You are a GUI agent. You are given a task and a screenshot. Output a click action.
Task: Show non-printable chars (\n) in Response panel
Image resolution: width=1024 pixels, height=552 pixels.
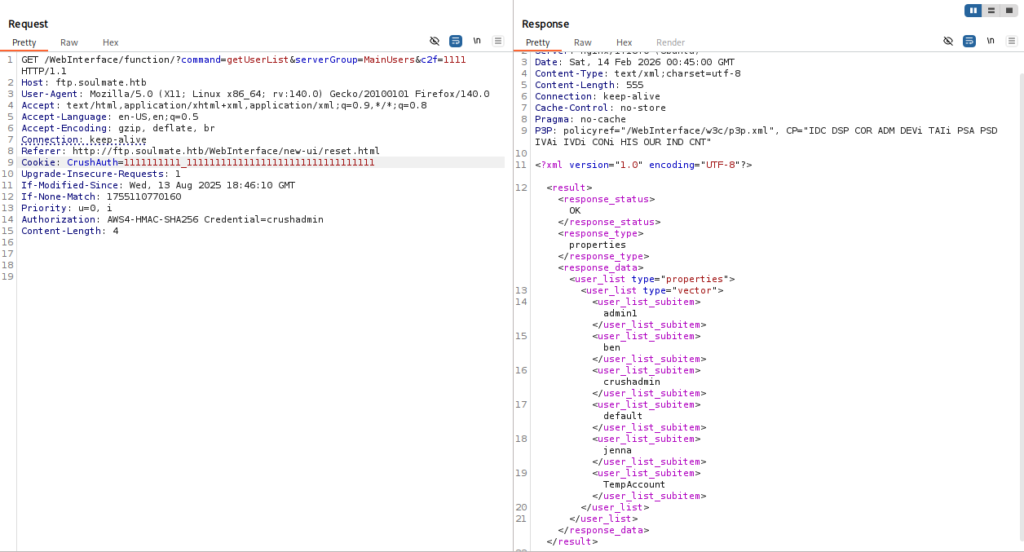pyautogui.click(x=990, y=41)
